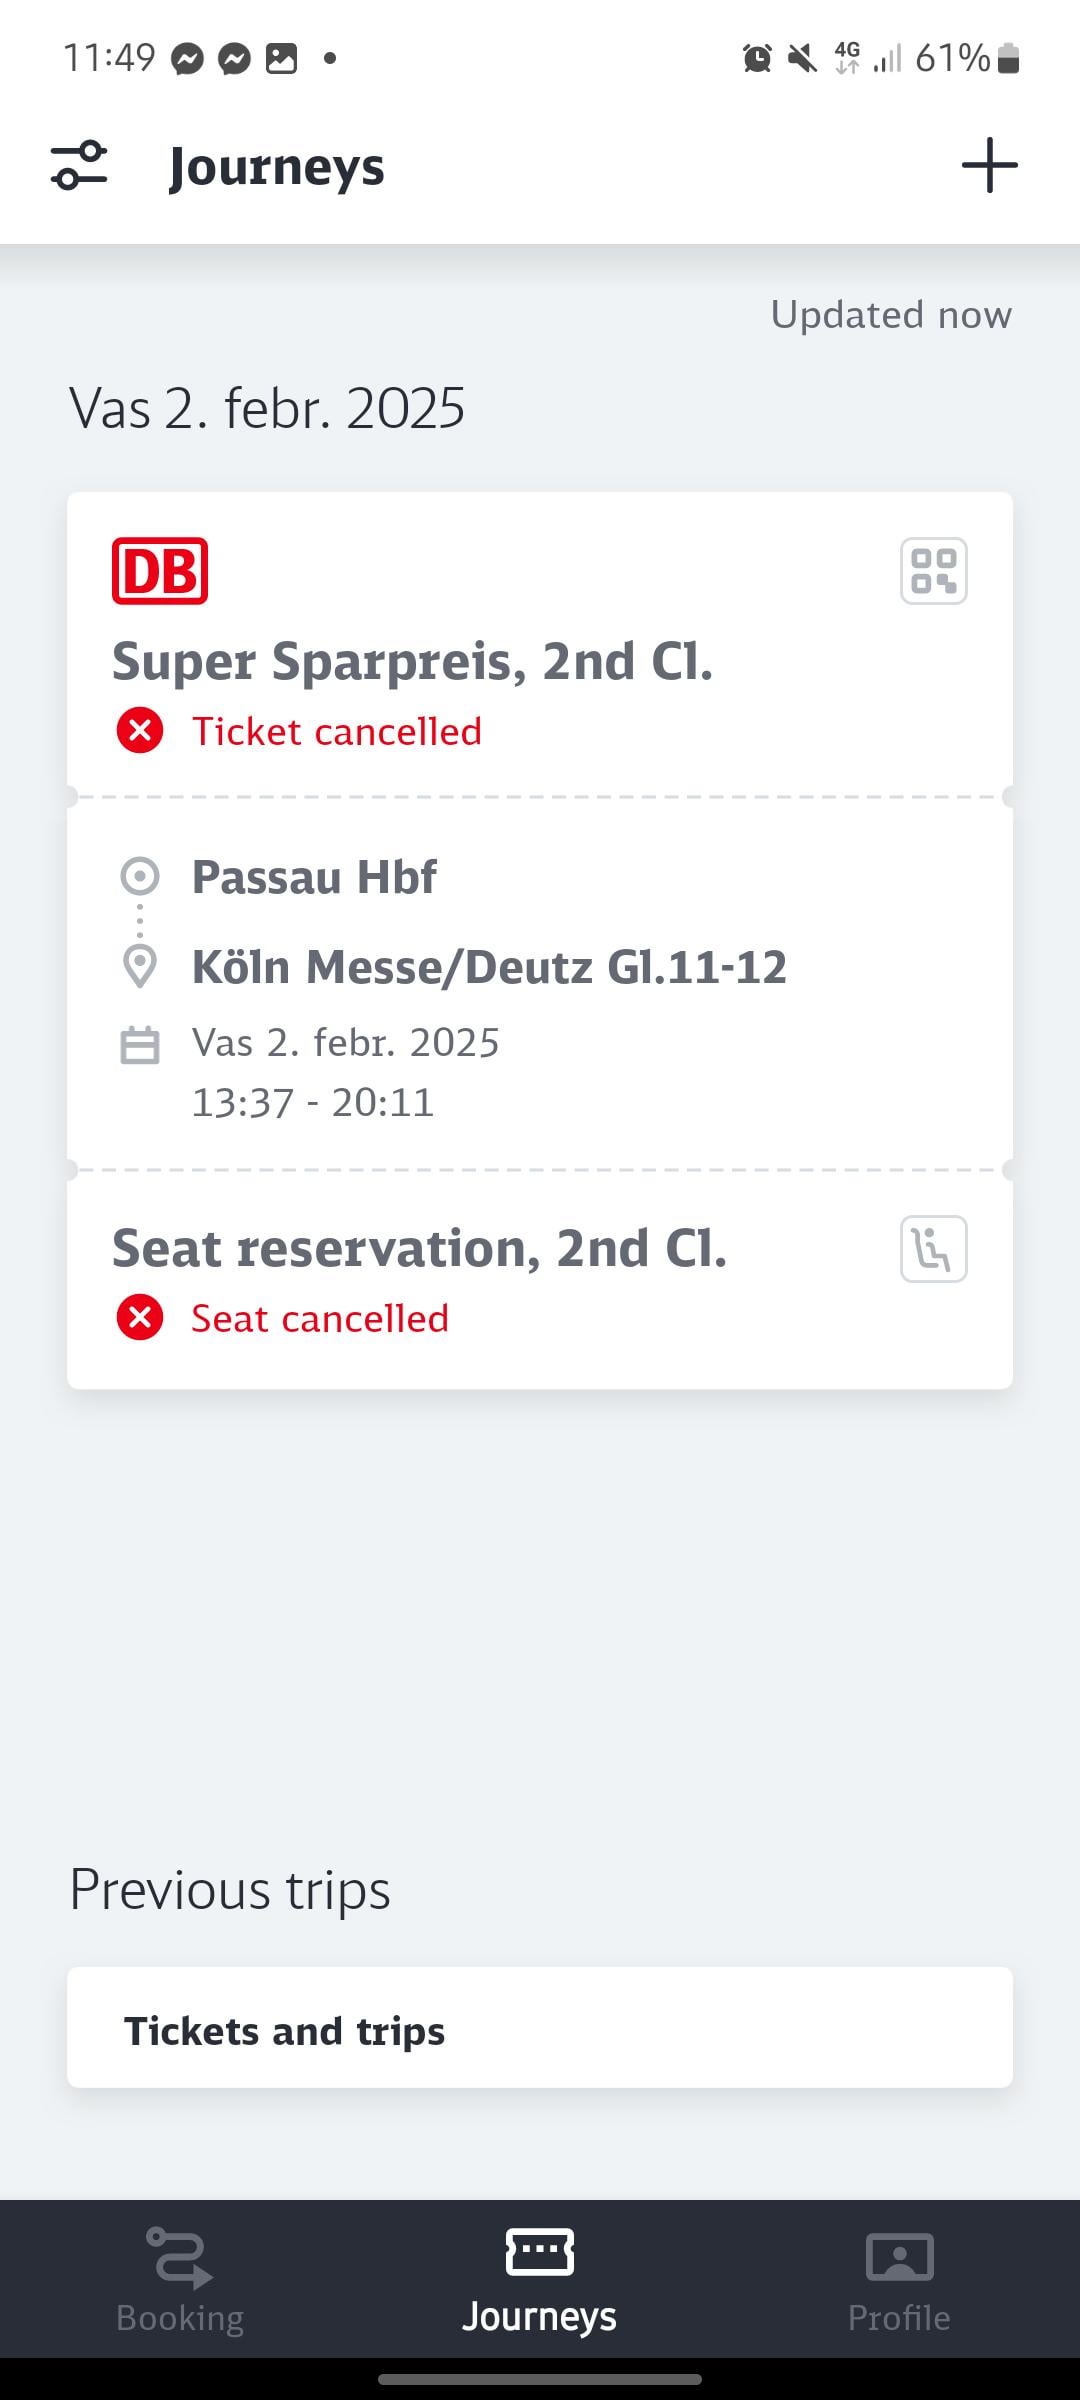1080x2400 pixels.
Task: Tap the plus icon to add journey
Action: 989,166
